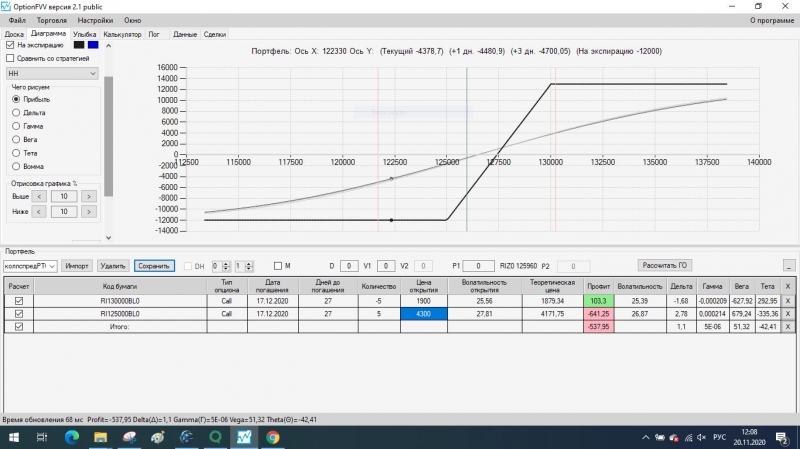The height and width of the screenshot is (449, 800).
Task: Click the green Q taskbar application icon
Action: (215, 437)
